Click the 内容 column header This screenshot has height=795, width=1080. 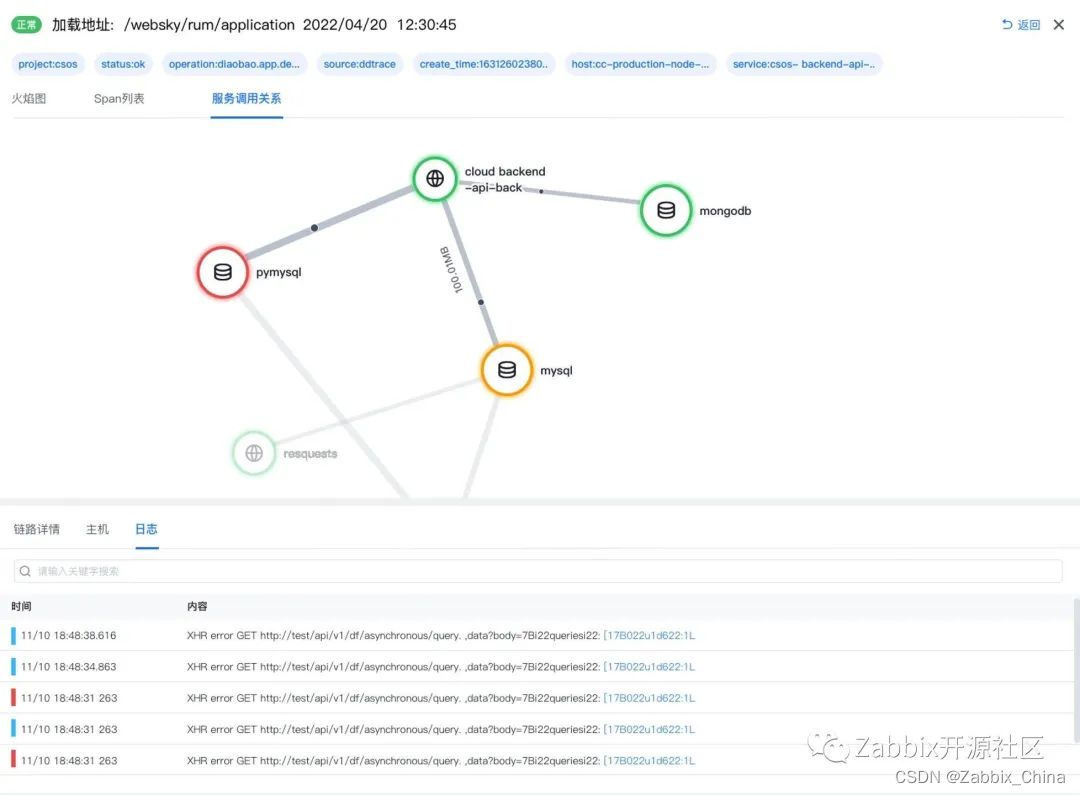click(x=197, y=606)
